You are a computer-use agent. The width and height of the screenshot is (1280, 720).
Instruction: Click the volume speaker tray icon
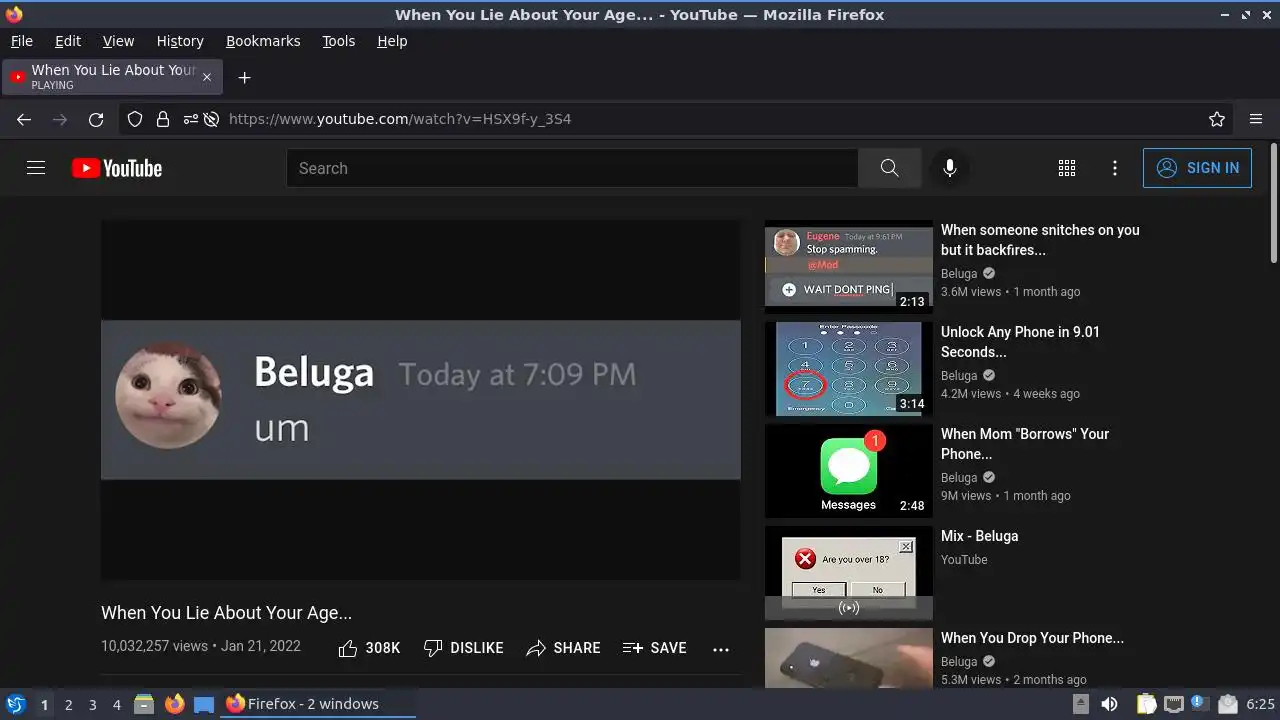[x=1109, y=704]
